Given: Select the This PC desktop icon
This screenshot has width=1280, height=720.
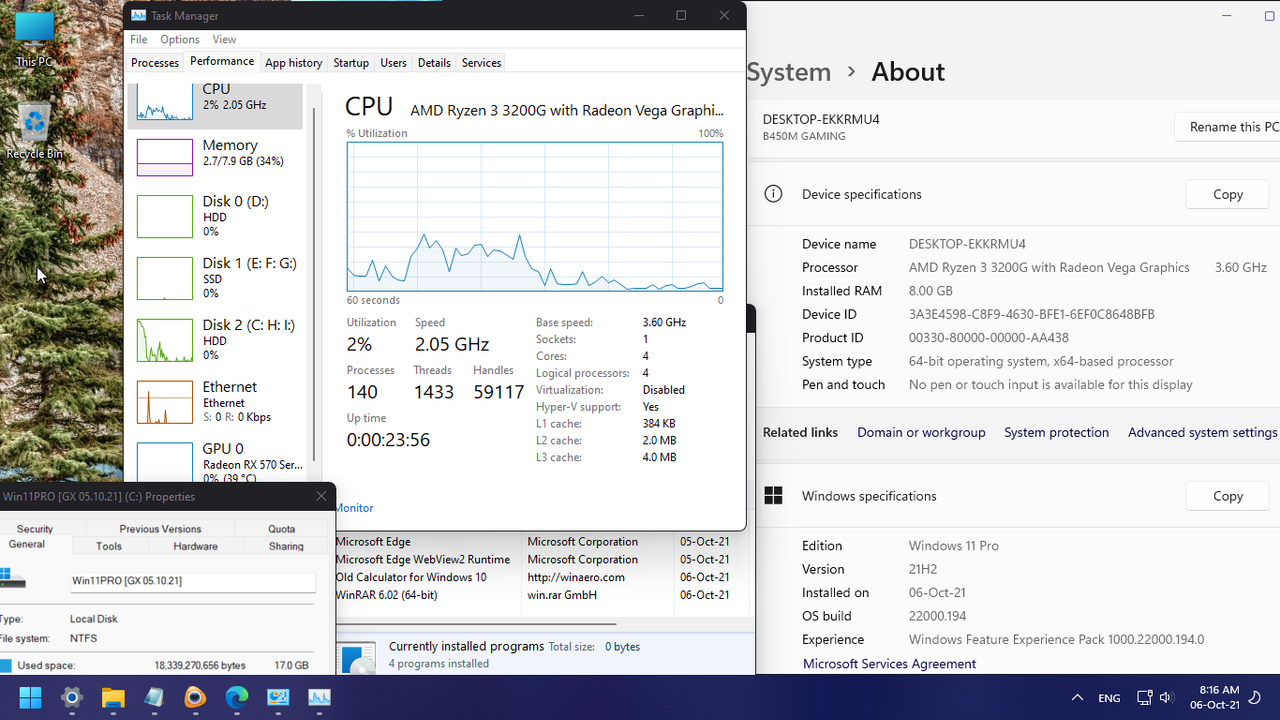Looking at the screenshot, I should click(34, 40).
